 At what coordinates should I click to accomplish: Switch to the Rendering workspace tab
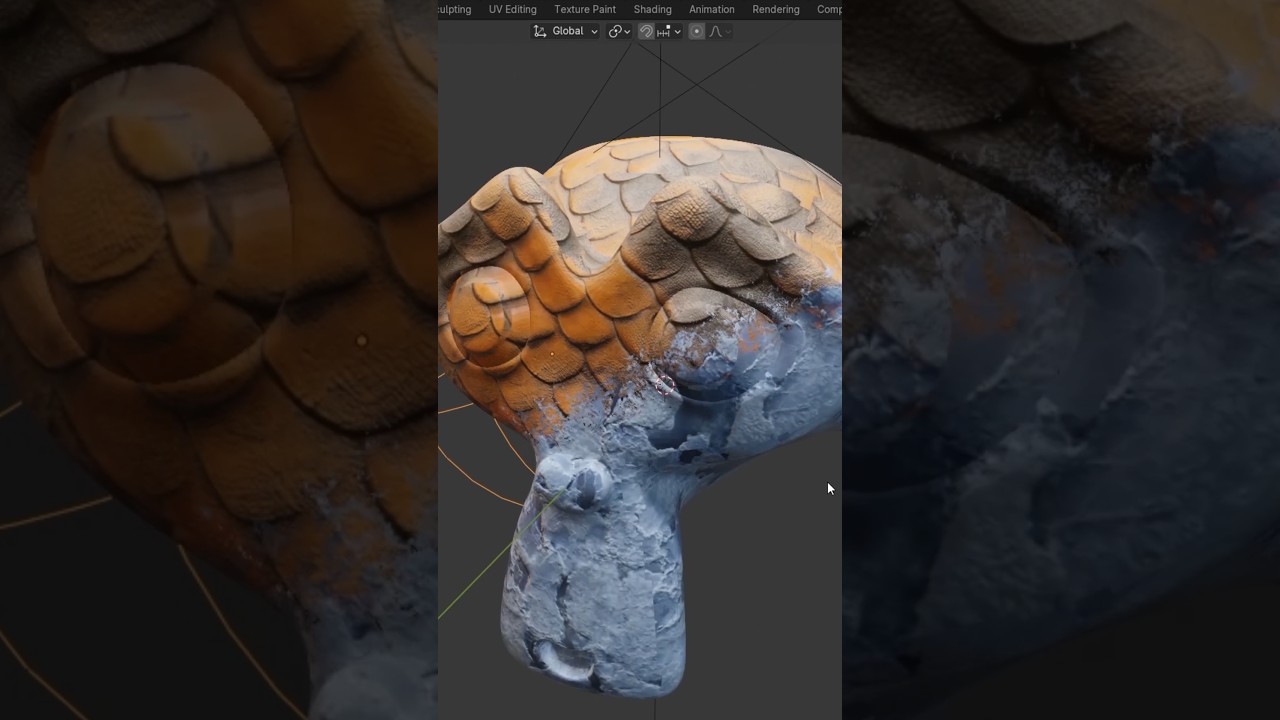(776, 9)
